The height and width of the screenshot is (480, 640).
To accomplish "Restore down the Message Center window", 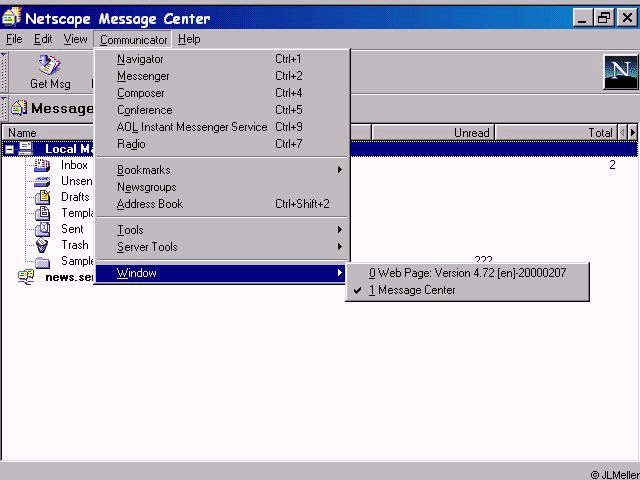I will click(x=604, y=18).
